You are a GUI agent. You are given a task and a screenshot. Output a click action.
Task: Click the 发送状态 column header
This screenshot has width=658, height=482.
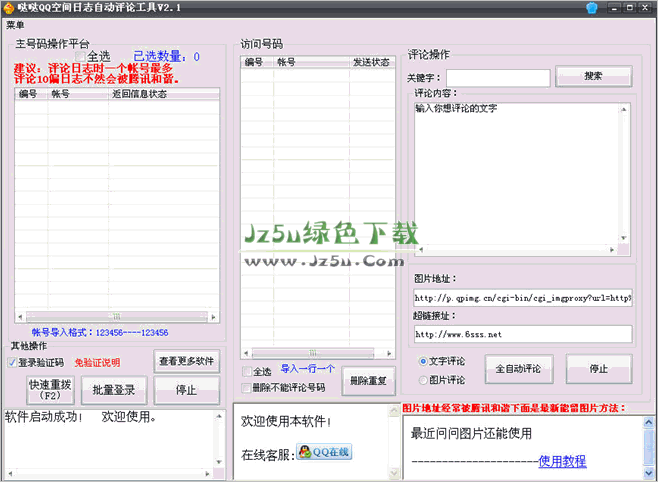(372, 63)
